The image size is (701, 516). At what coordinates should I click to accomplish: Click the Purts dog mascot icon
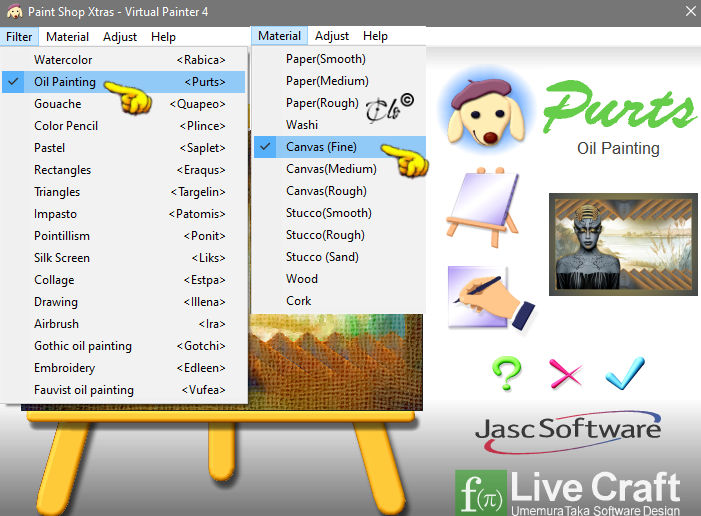pyautogui.click(x=487, y=111)
